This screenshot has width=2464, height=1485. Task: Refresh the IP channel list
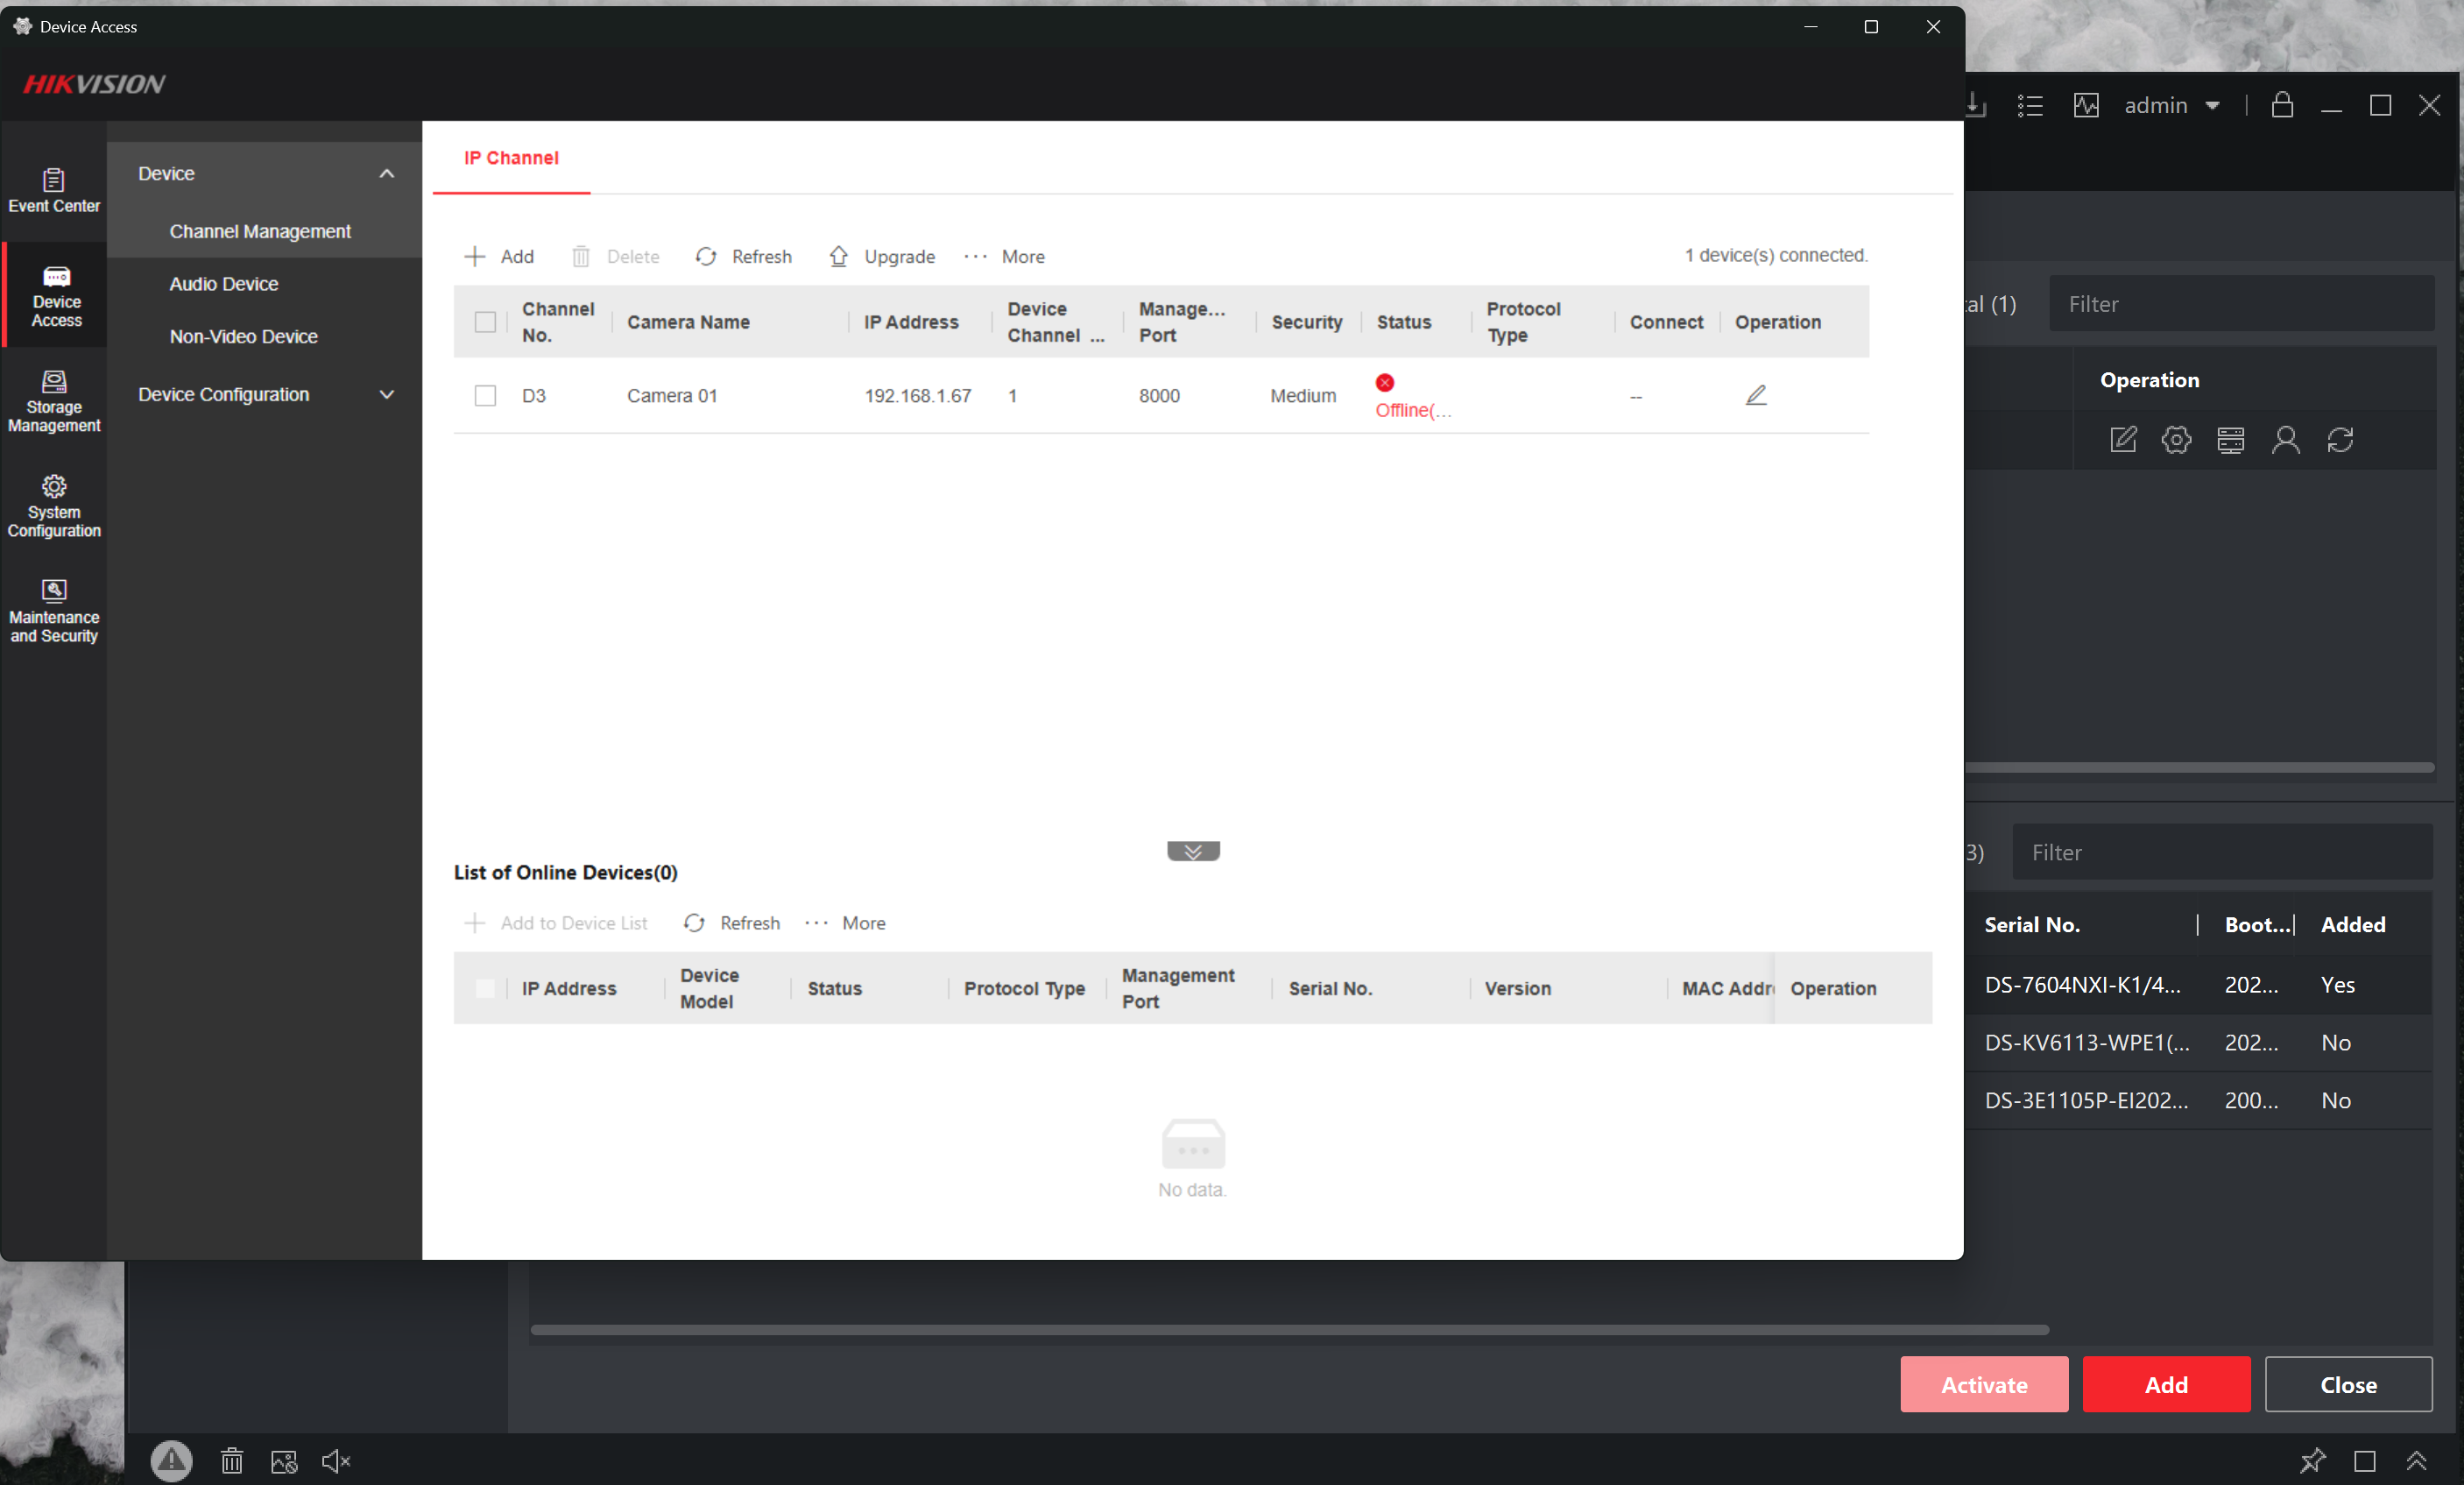click(x=743, y=256)
